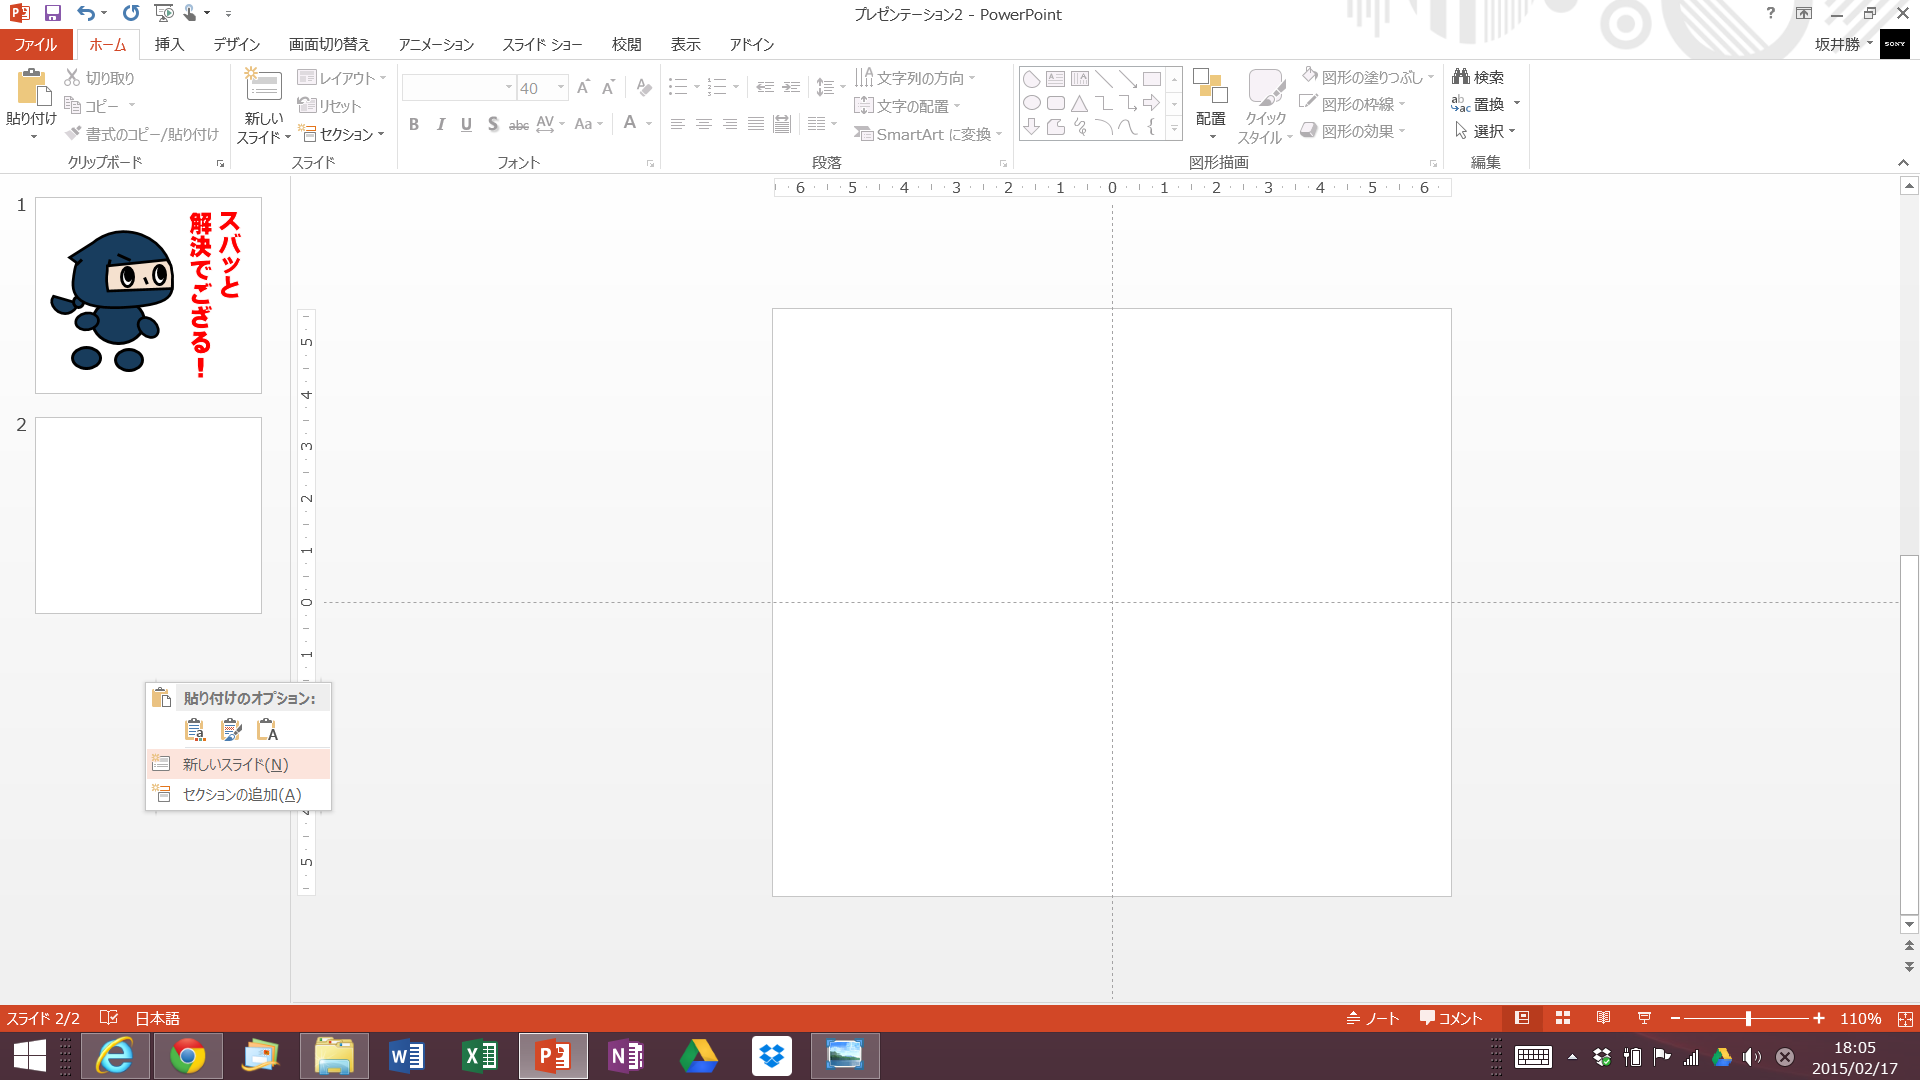Switch to the Animations (アニメーション) tab
1920x1080 pixels.
(436, 44)
